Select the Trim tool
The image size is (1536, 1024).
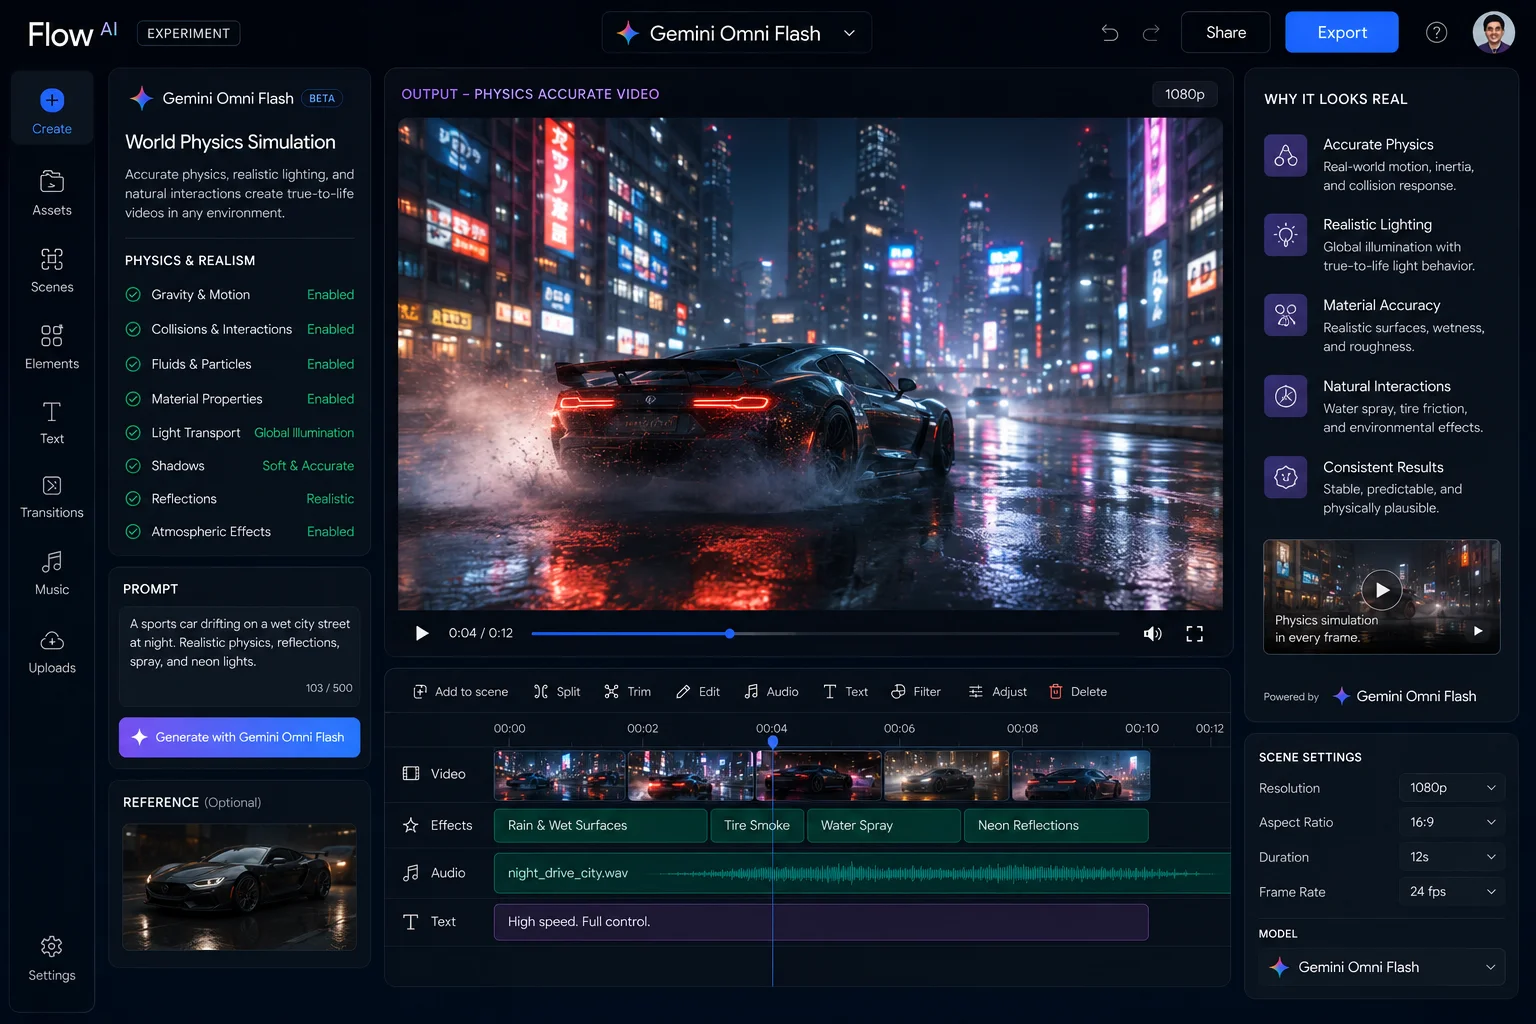pos(628,692)
